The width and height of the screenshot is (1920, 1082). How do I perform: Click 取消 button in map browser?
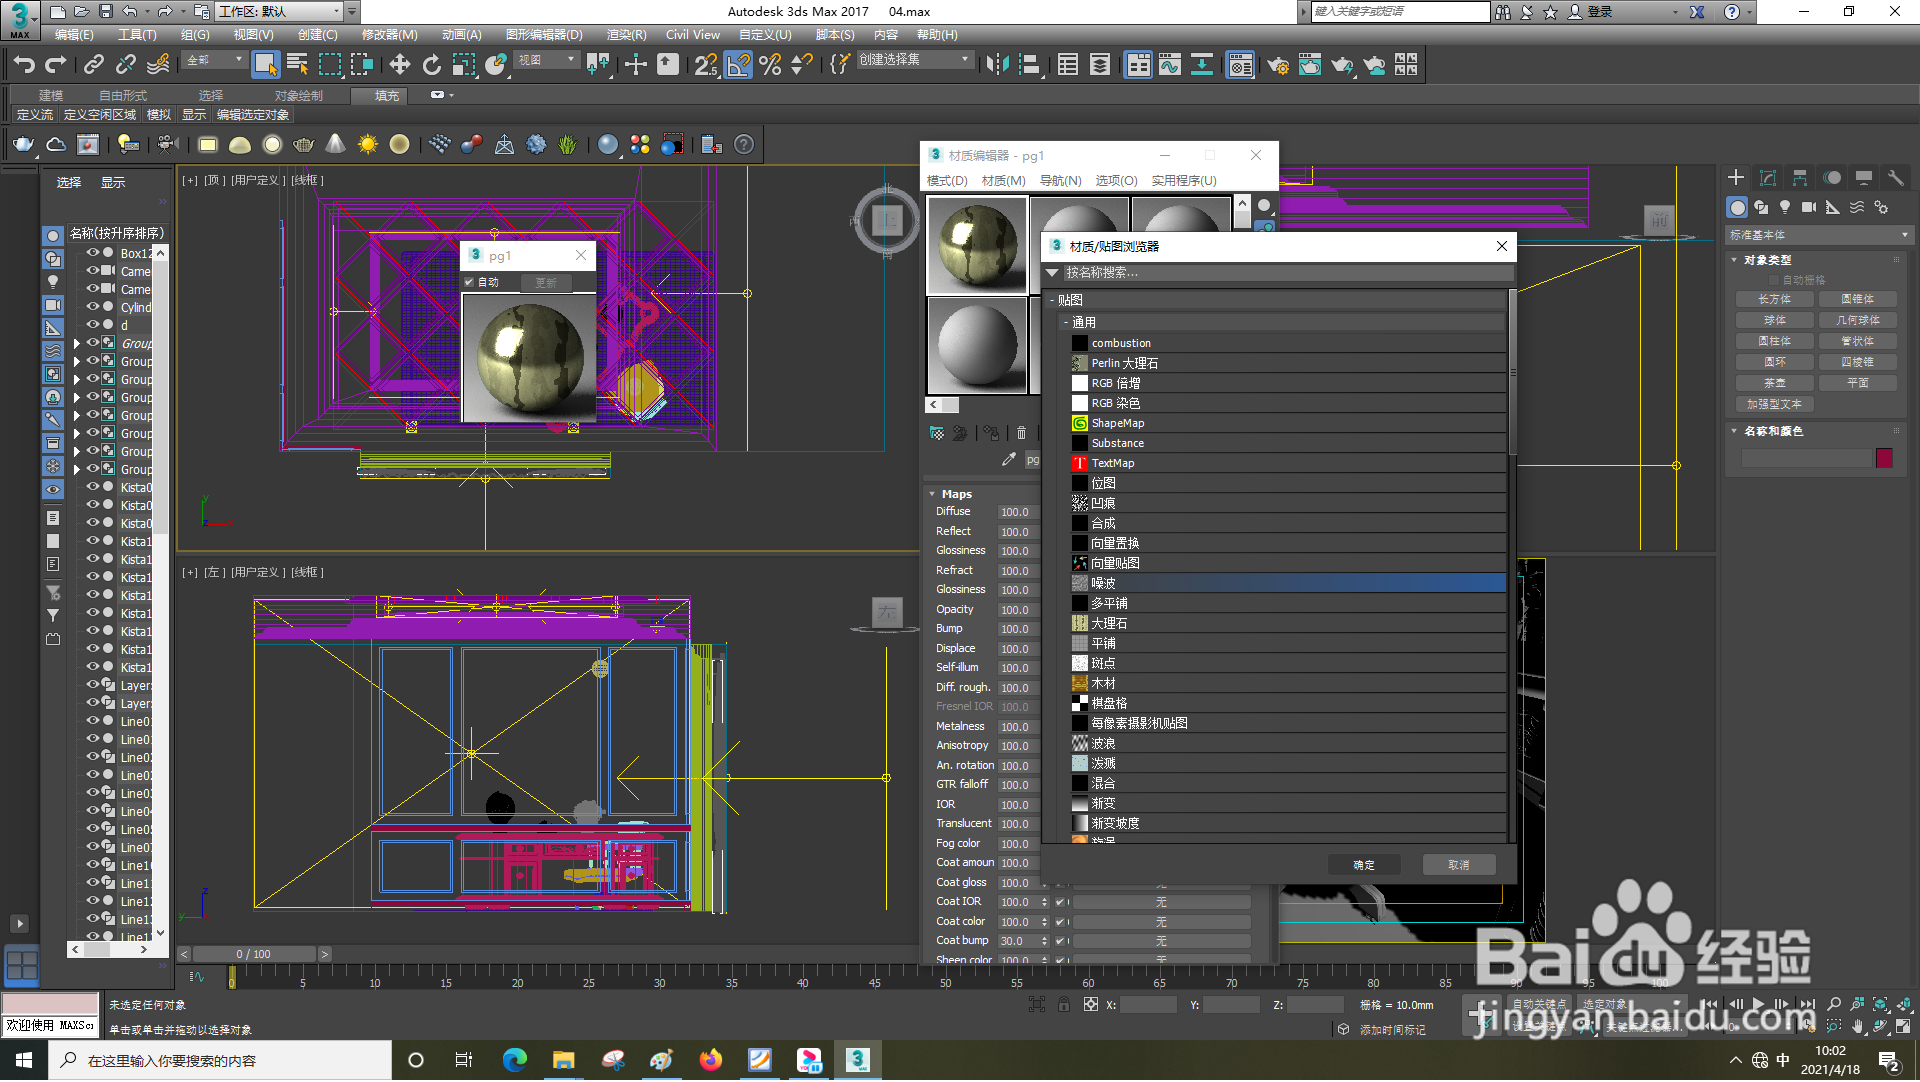click(1459, 865)
